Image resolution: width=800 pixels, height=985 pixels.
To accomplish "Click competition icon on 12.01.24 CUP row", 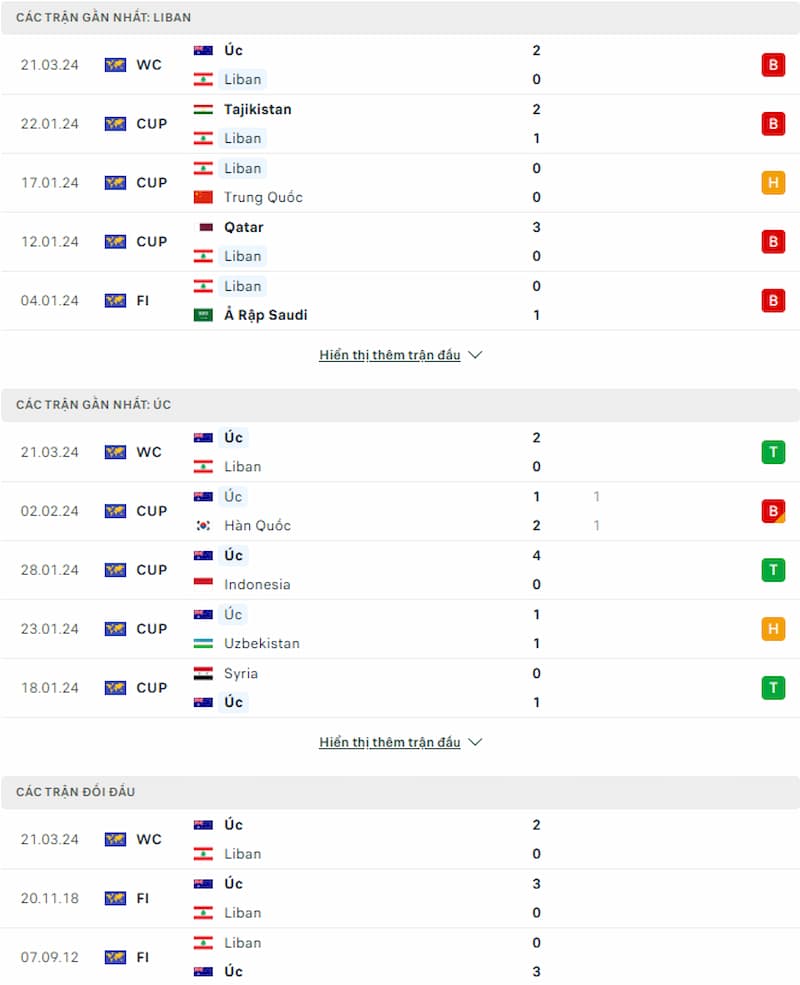I will point(116,242).
